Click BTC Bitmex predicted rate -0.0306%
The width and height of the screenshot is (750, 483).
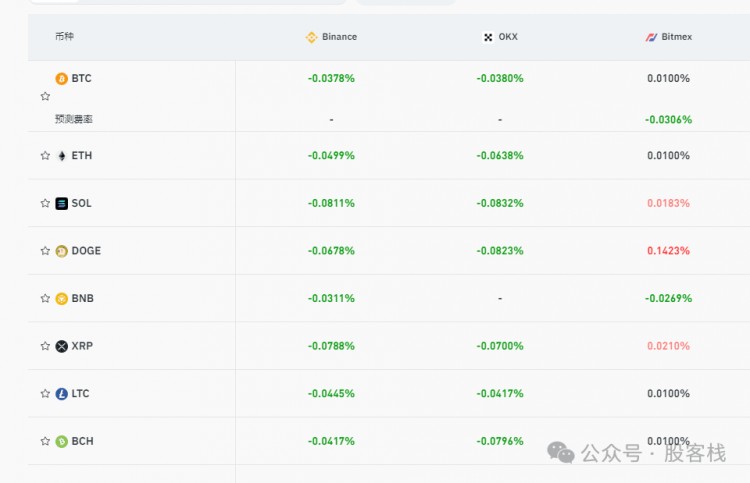click(x=668, y=120)
